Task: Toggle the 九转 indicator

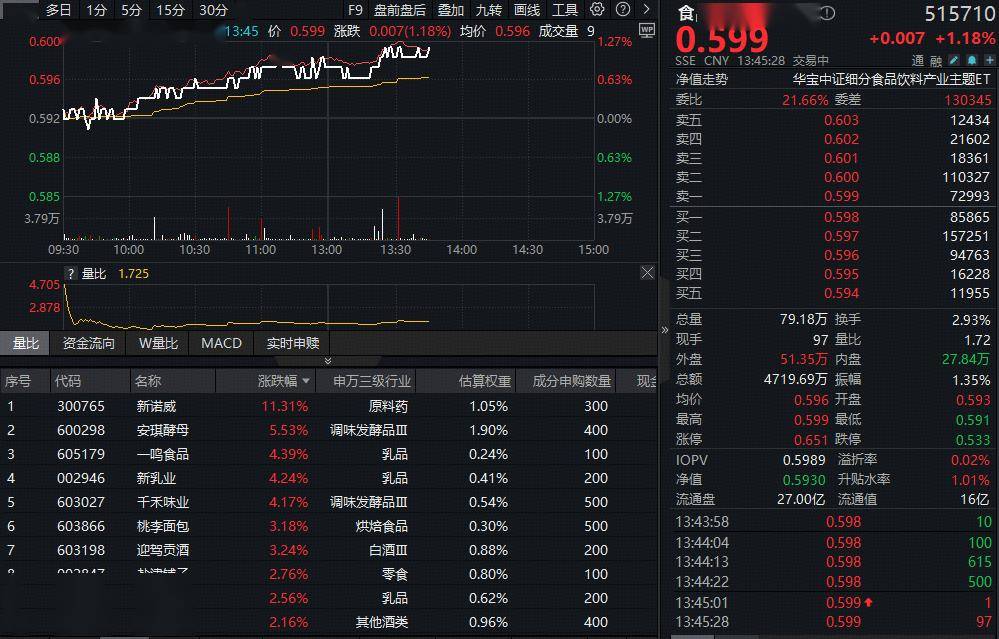Action: coord(489,10)
